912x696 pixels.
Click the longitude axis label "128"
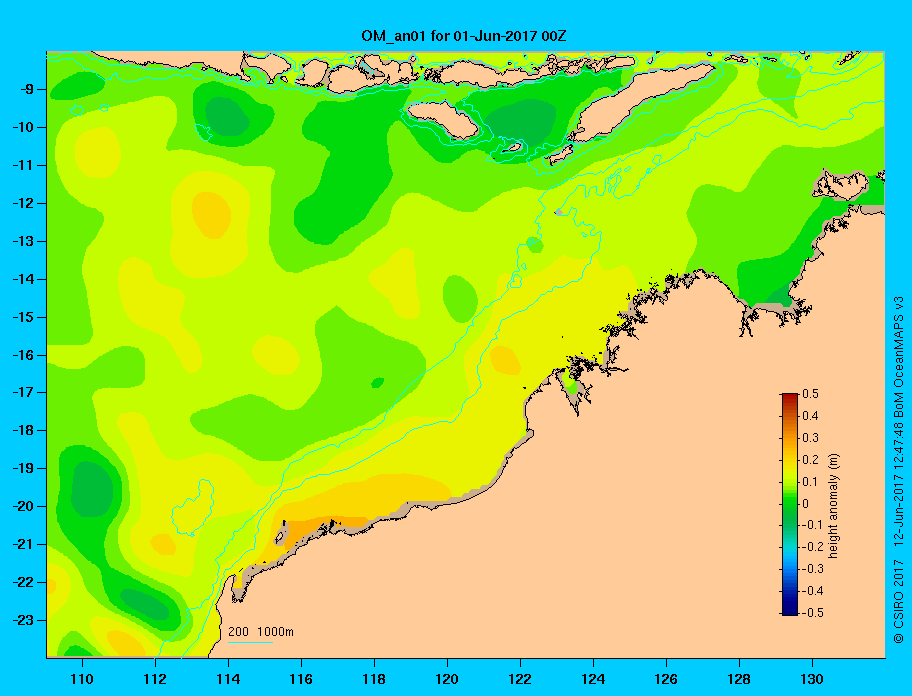[x=739, y=679]
